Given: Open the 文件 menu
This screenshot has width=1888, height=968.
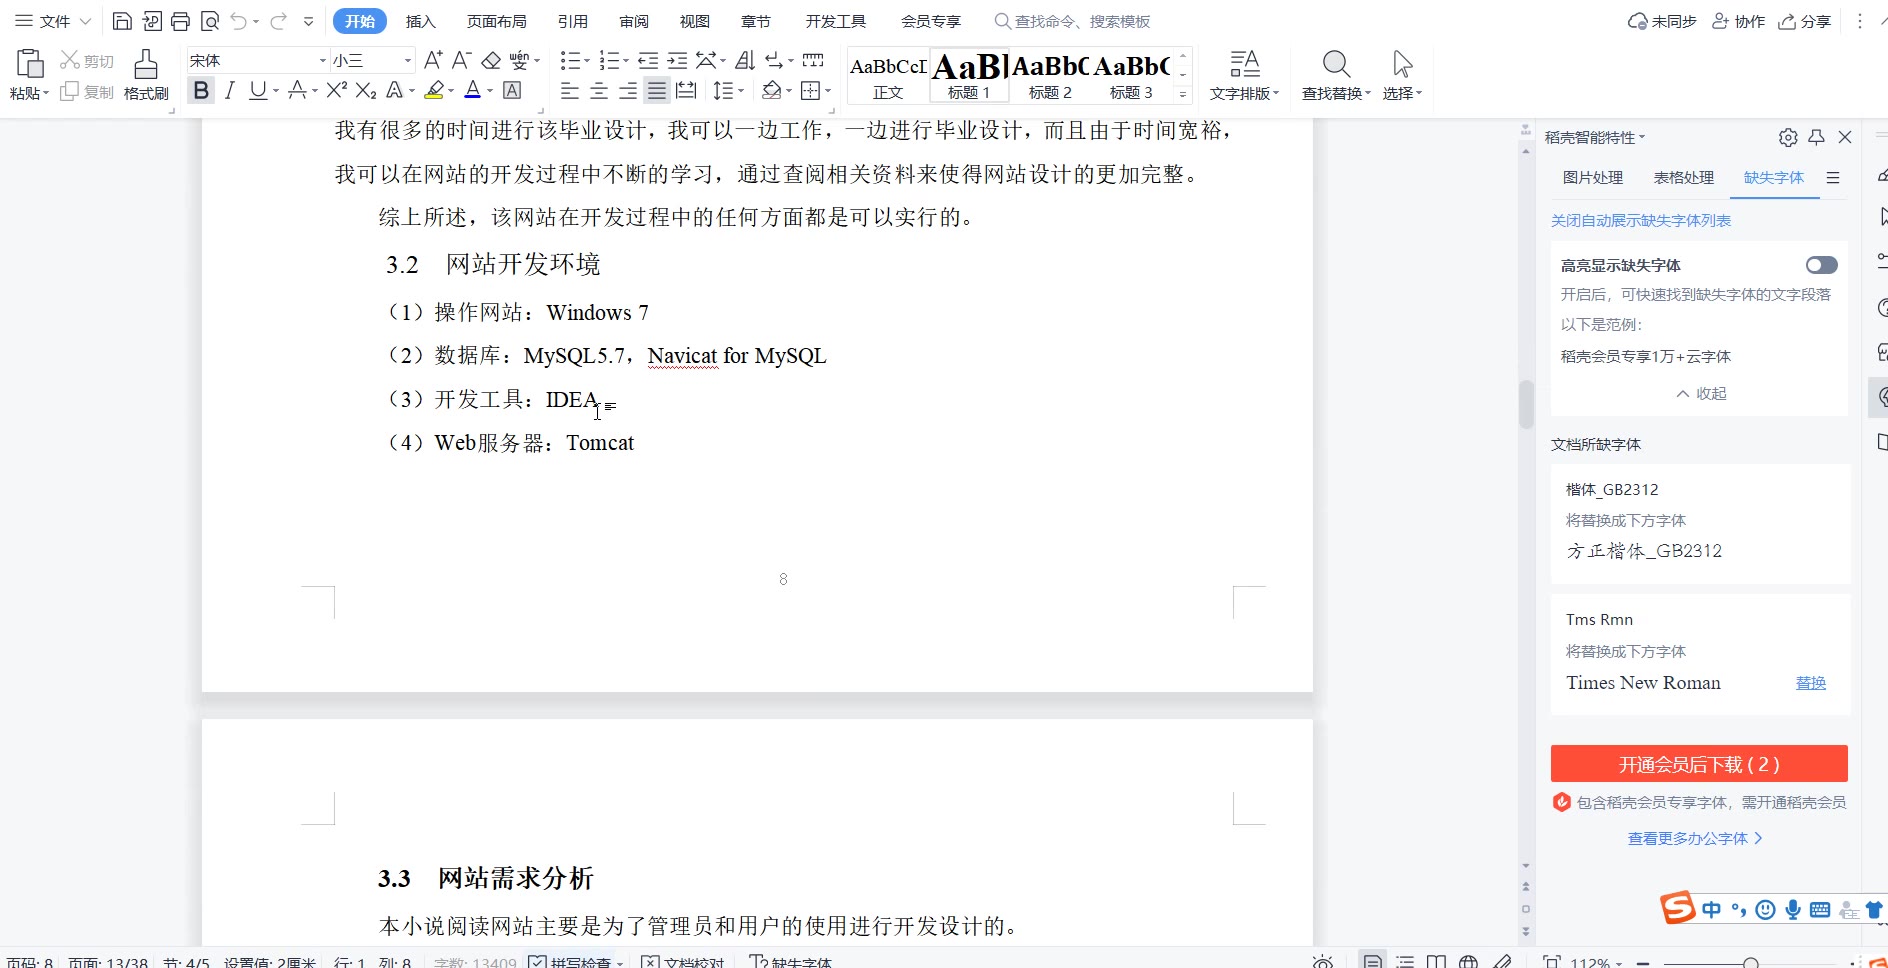Looking at the screenshot, I should point(54,21).
